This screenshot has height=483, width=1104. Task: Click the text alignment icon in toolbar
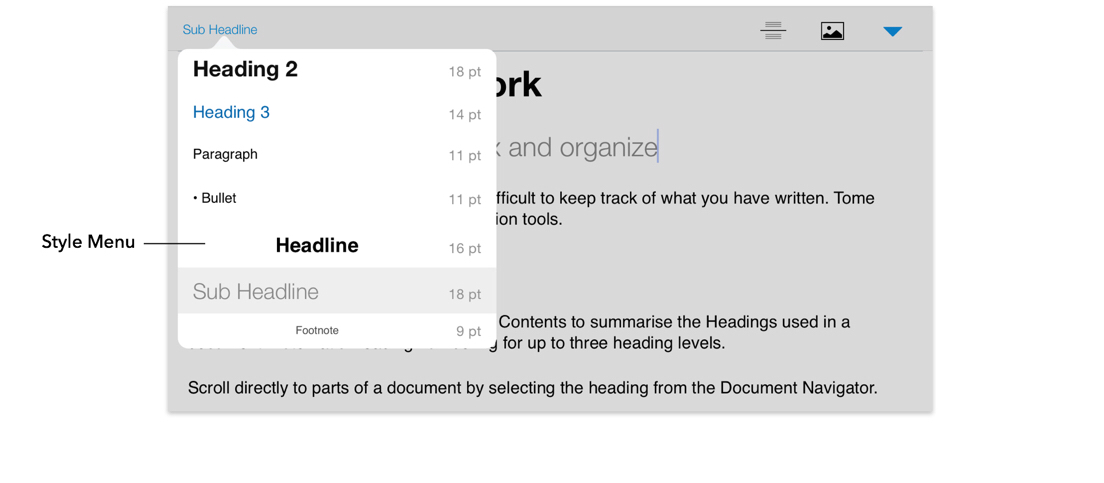pos(772,31)
